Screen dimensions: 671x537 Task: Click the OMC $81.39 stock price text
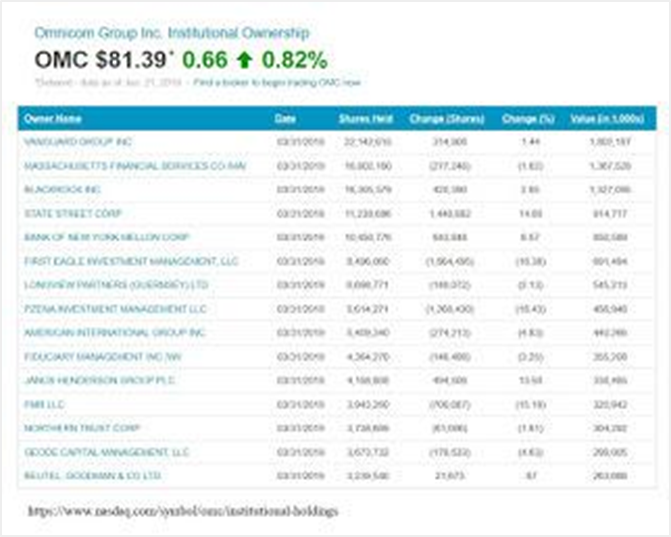click(101, 59)
